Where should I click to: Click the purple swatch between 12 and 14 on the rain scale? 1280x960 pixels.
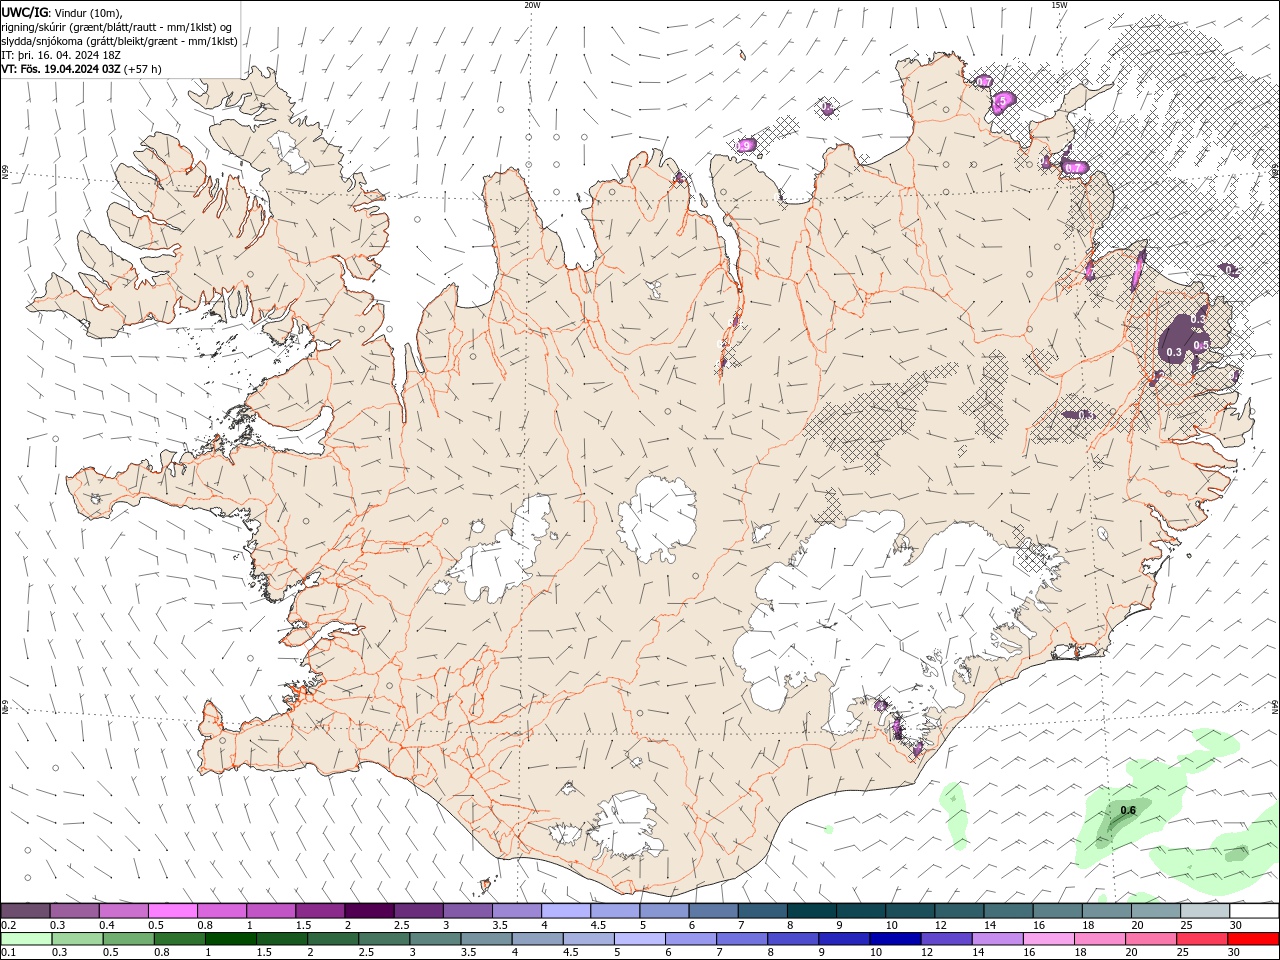coord(945,939)
